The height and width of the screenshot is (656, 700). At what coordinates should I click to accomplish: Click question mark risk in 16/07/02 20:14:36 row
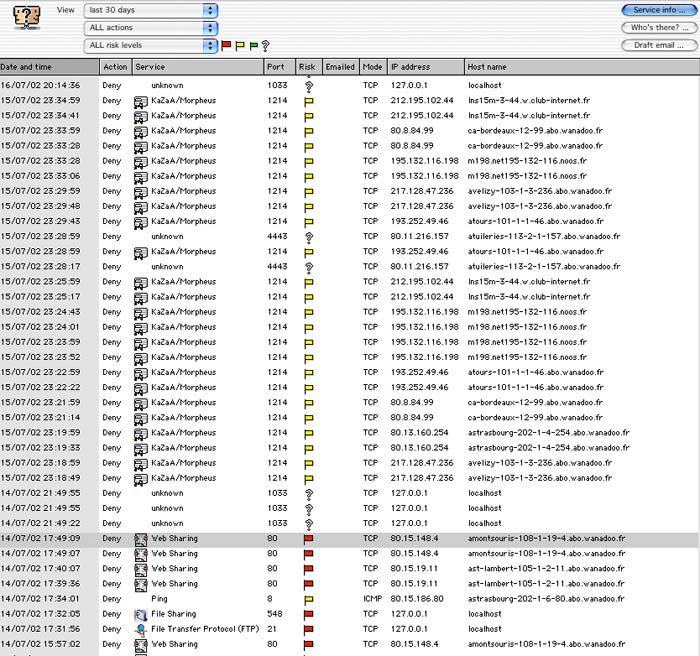tap(308, 86)
